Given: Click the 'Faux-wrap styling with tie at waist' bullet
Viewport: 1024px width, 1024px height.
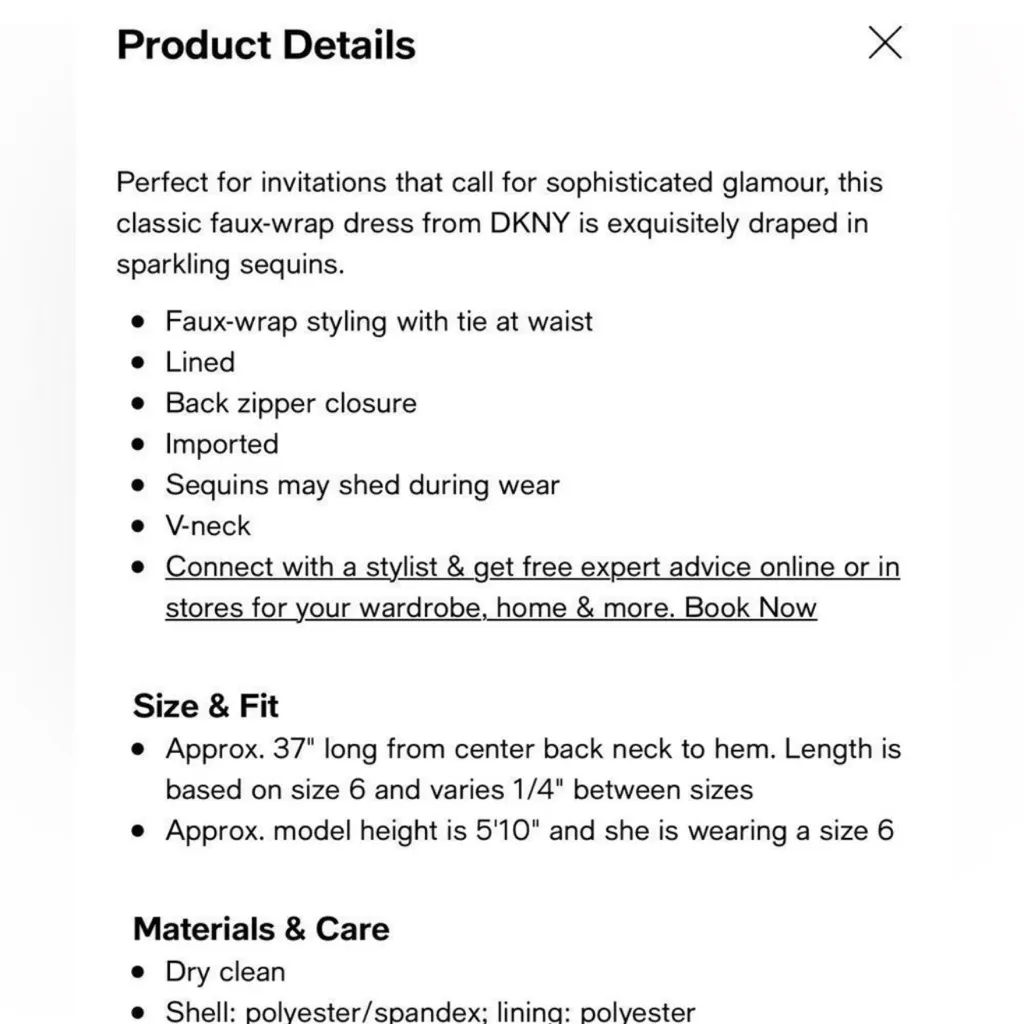Looking at the screenshot, I should 379,321.
